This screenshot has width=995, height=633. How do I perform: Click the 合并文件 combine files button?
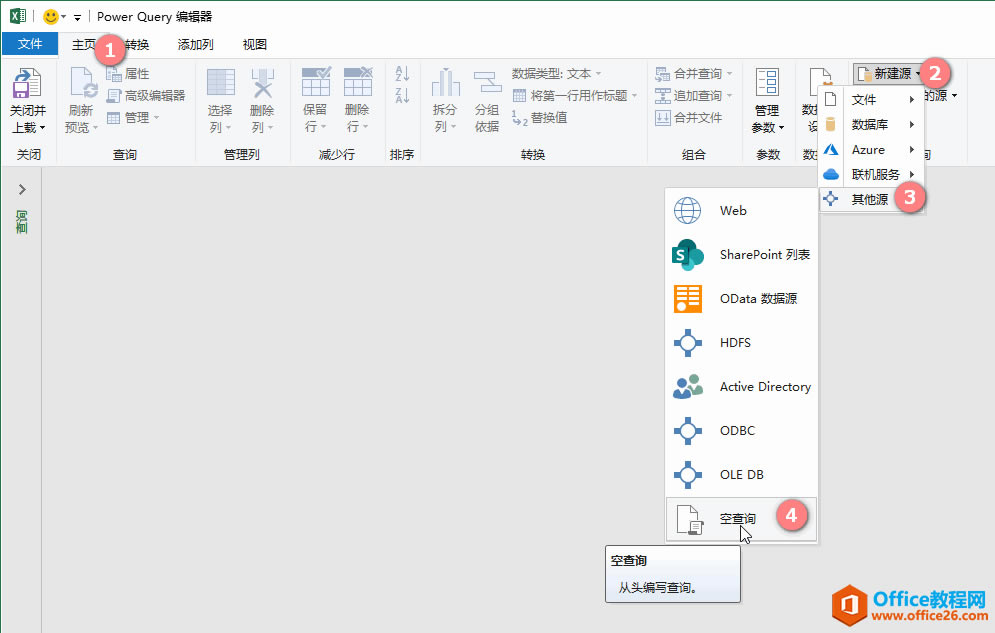point(689,117)
